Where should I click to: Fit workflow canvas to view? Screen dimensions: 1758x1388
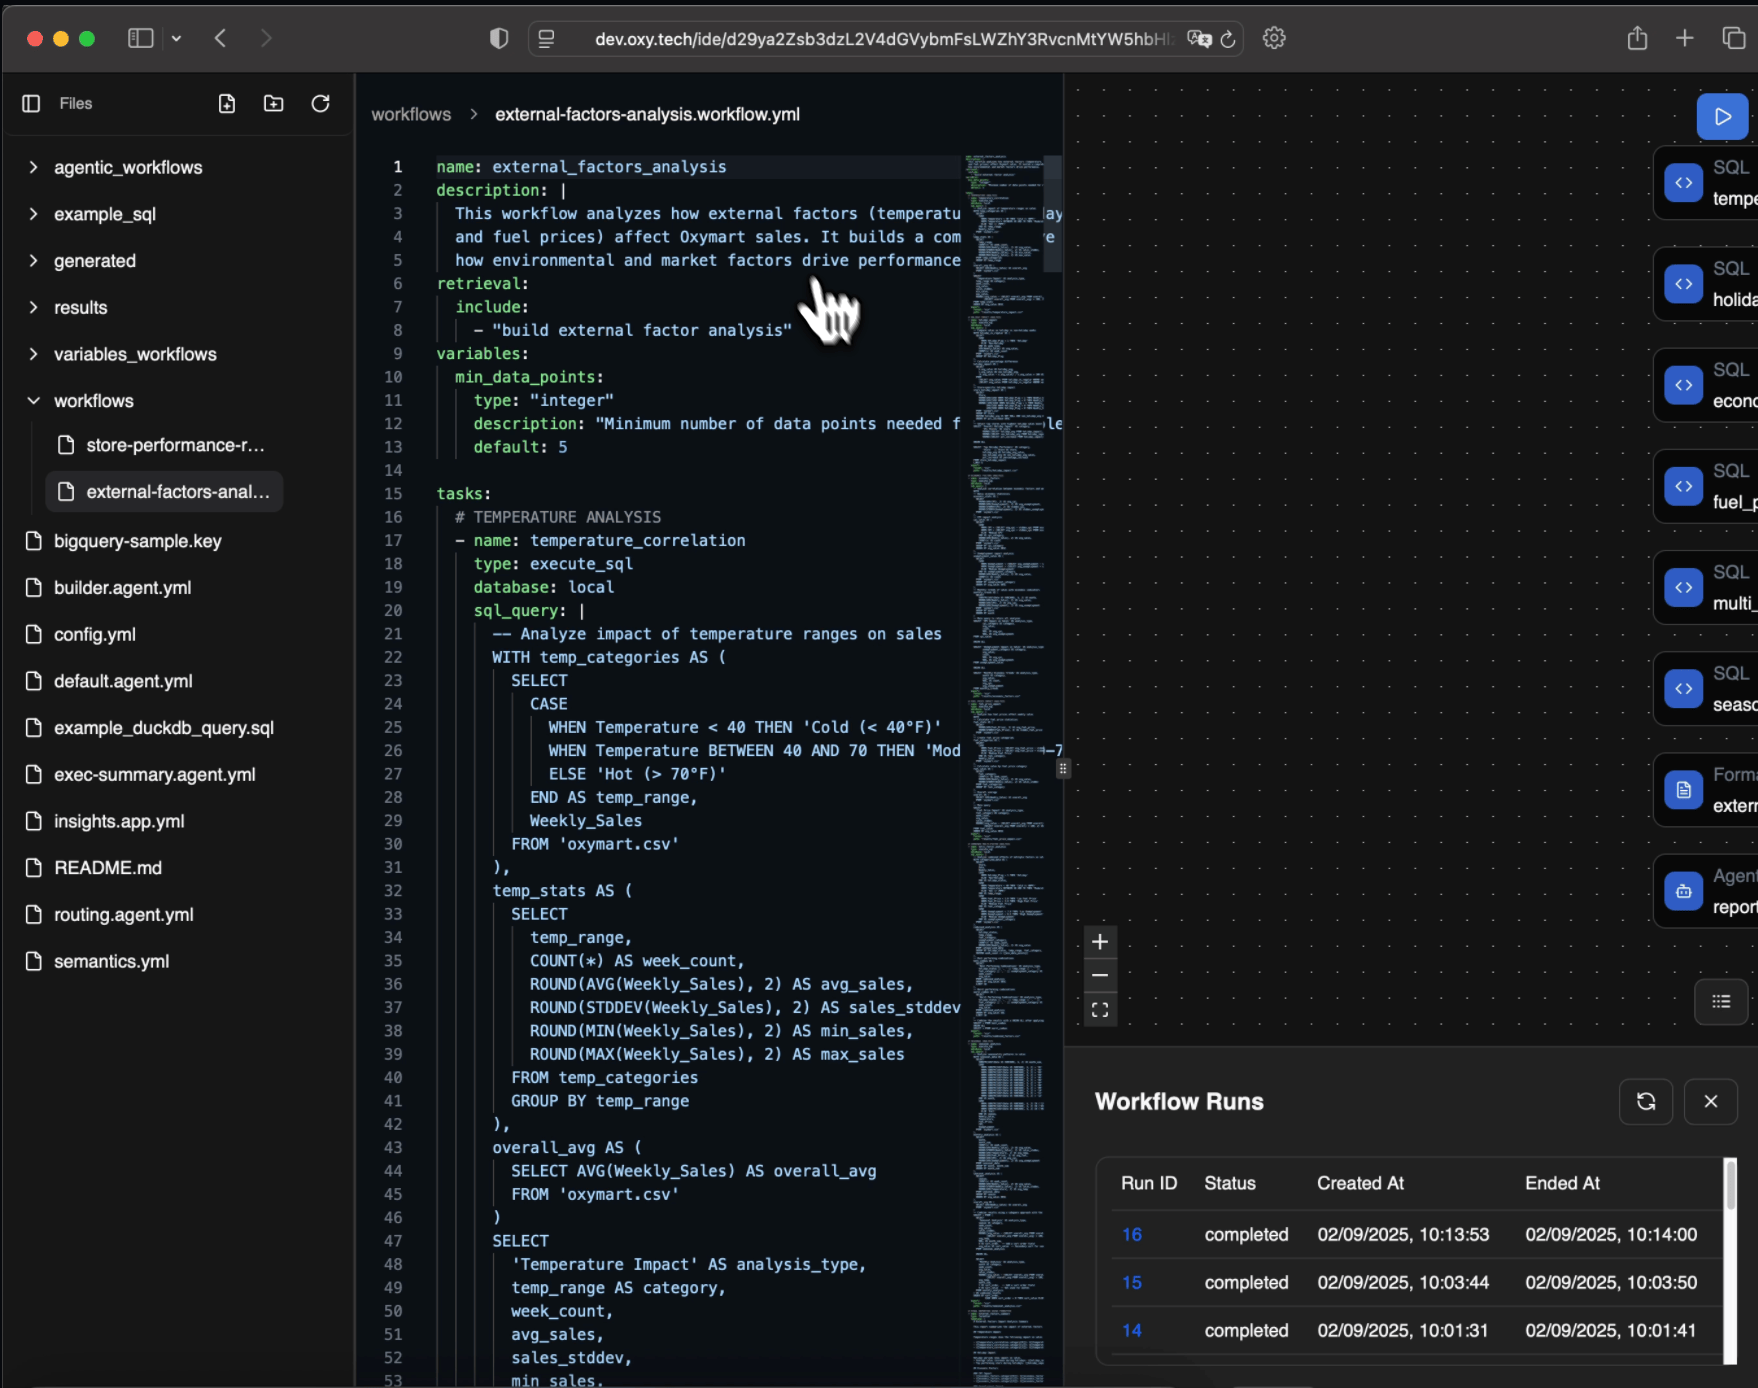[1100, 1010]
